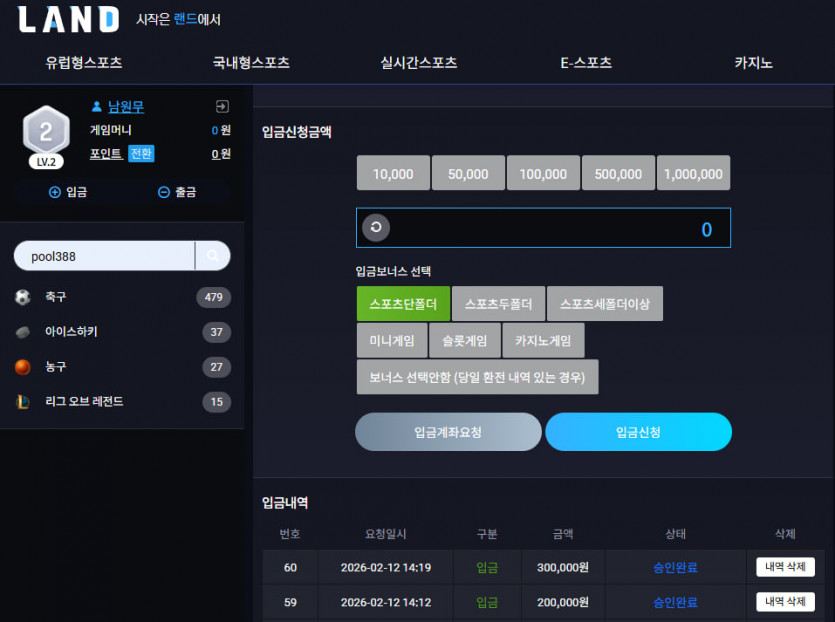Select the basketball 농구 icon
Viewport: 835px width, 622px height.
coord(22,367)
